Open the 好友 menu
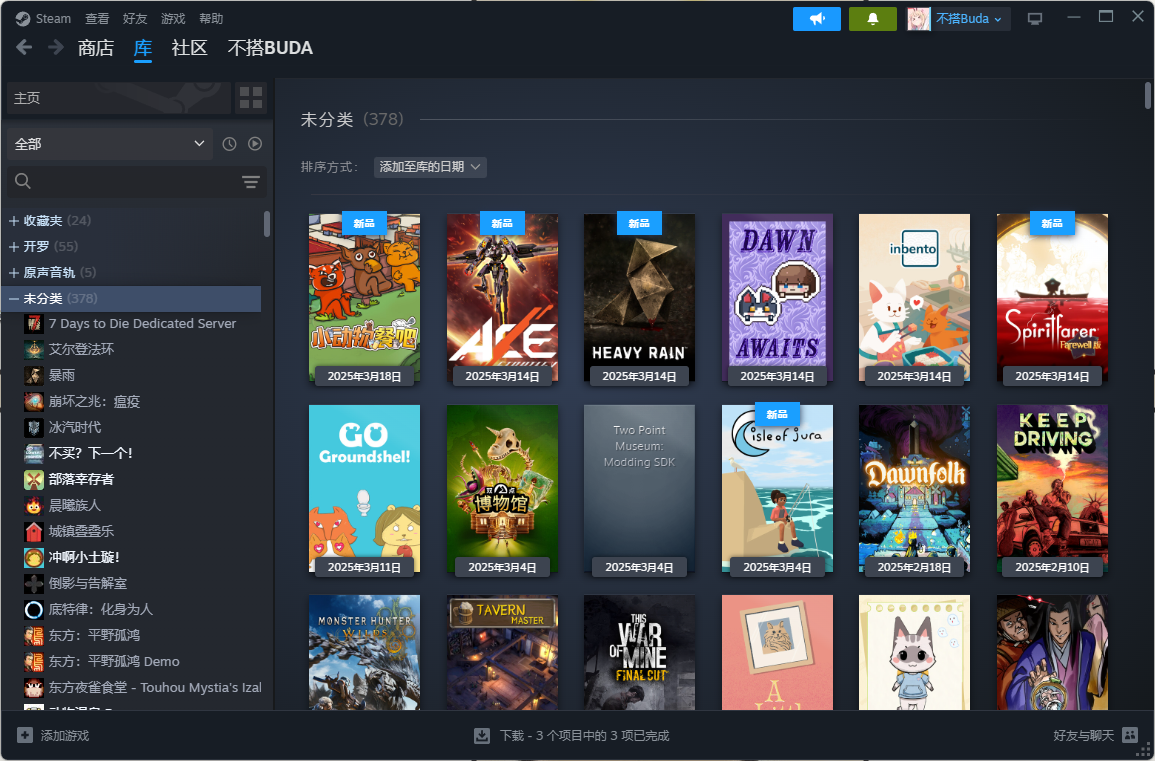The height and width of the screenshot is (761, 1155). point(135,18)
